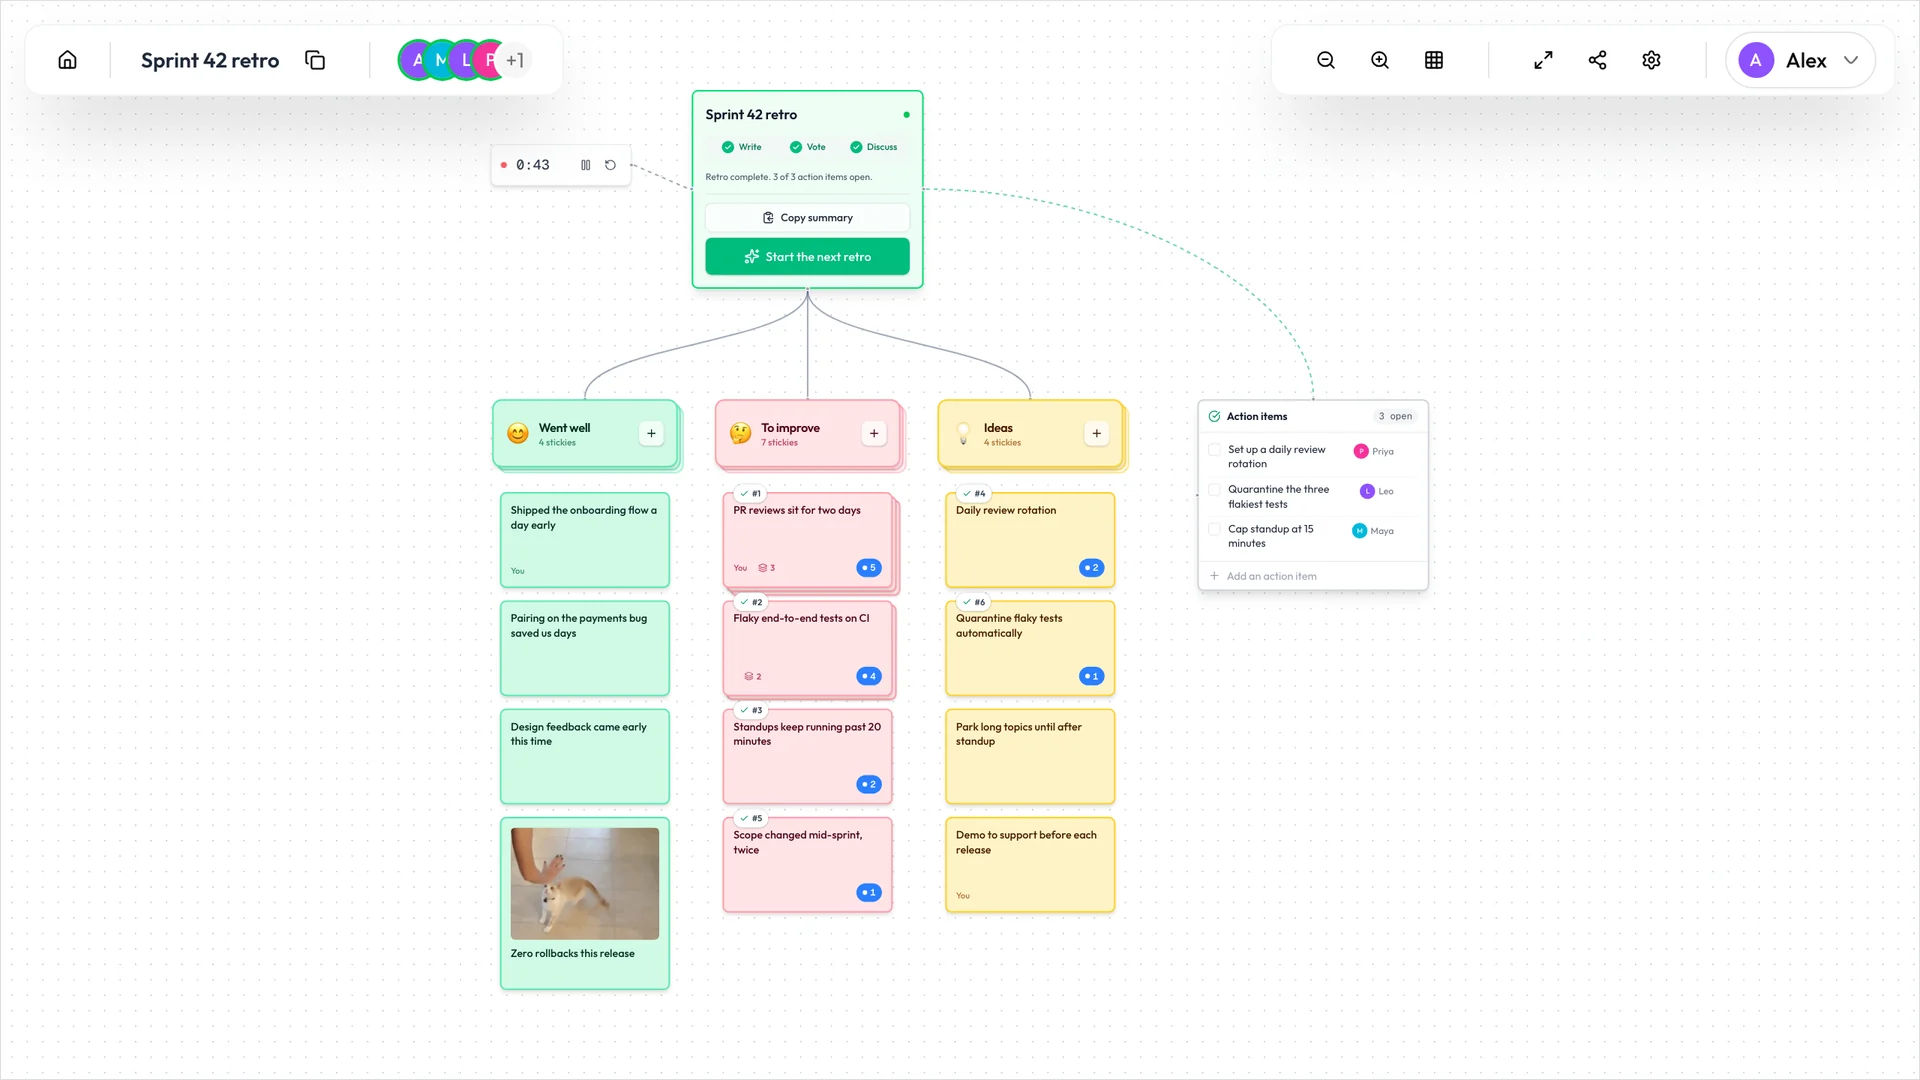Select the Write phase step
The height and width of the screenshot is (1080, 1920).
(x=742, y=147)
